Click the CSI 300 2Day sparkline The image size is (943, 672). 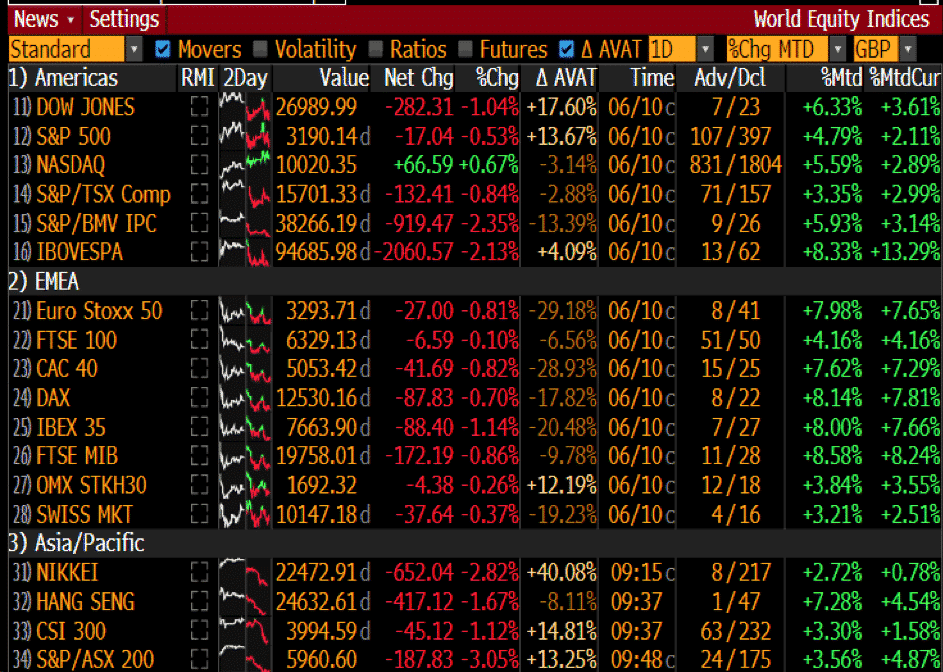245,630
